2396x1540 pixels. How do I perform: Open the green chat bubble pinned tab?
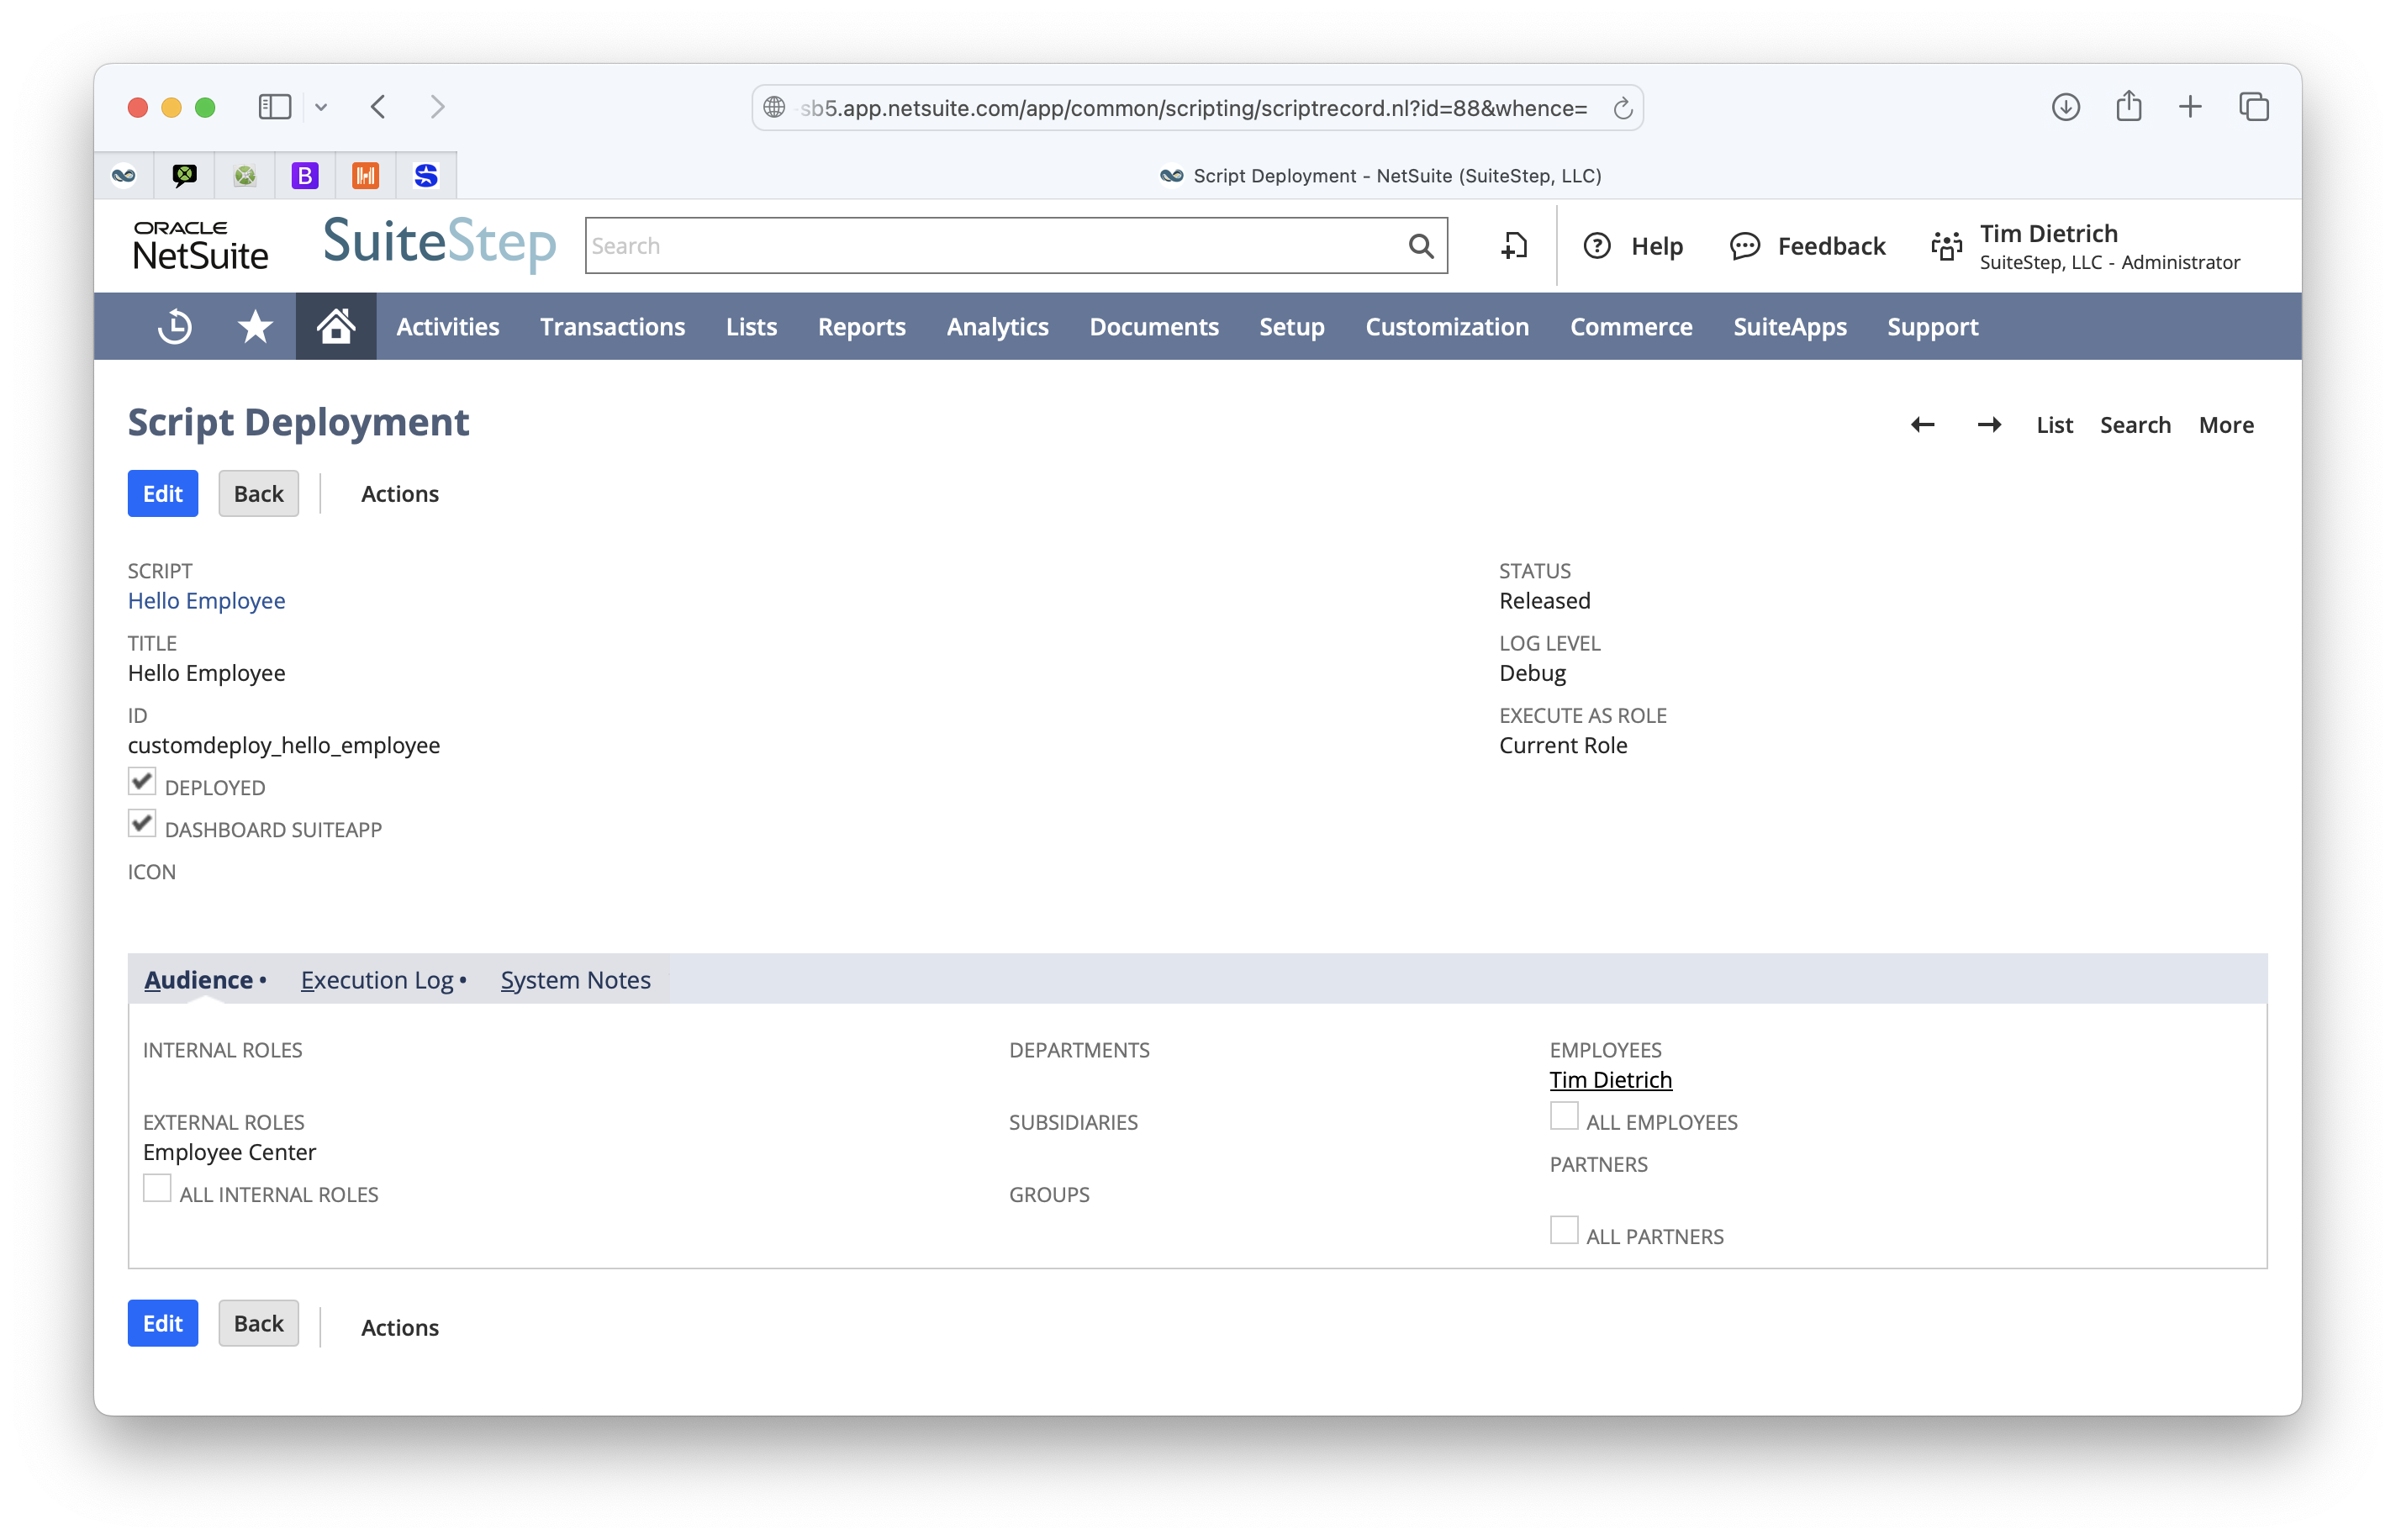[184, 176]
